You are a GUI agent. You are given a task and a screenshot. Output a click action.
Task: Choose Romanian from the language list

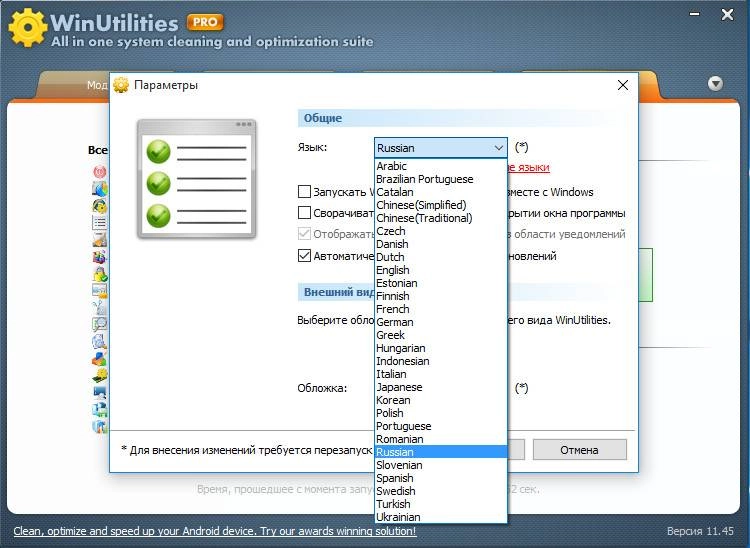pyautogui.click(x=441, y=439)
